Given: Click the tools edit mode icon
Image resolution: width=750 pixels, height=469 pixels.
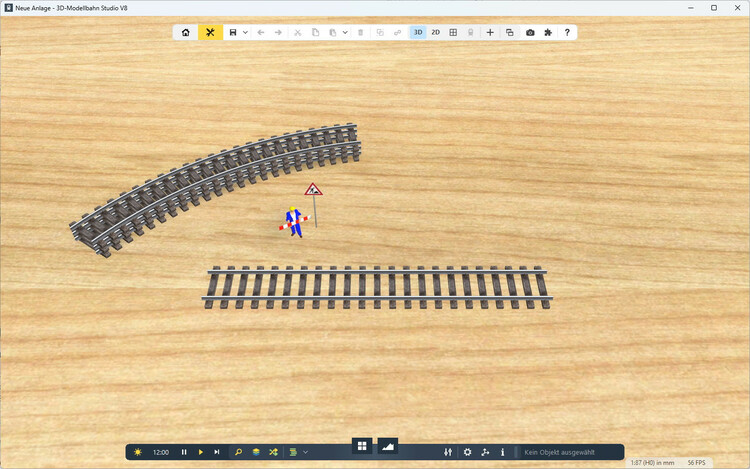Looking at the screenshot, I should (210, 32).
